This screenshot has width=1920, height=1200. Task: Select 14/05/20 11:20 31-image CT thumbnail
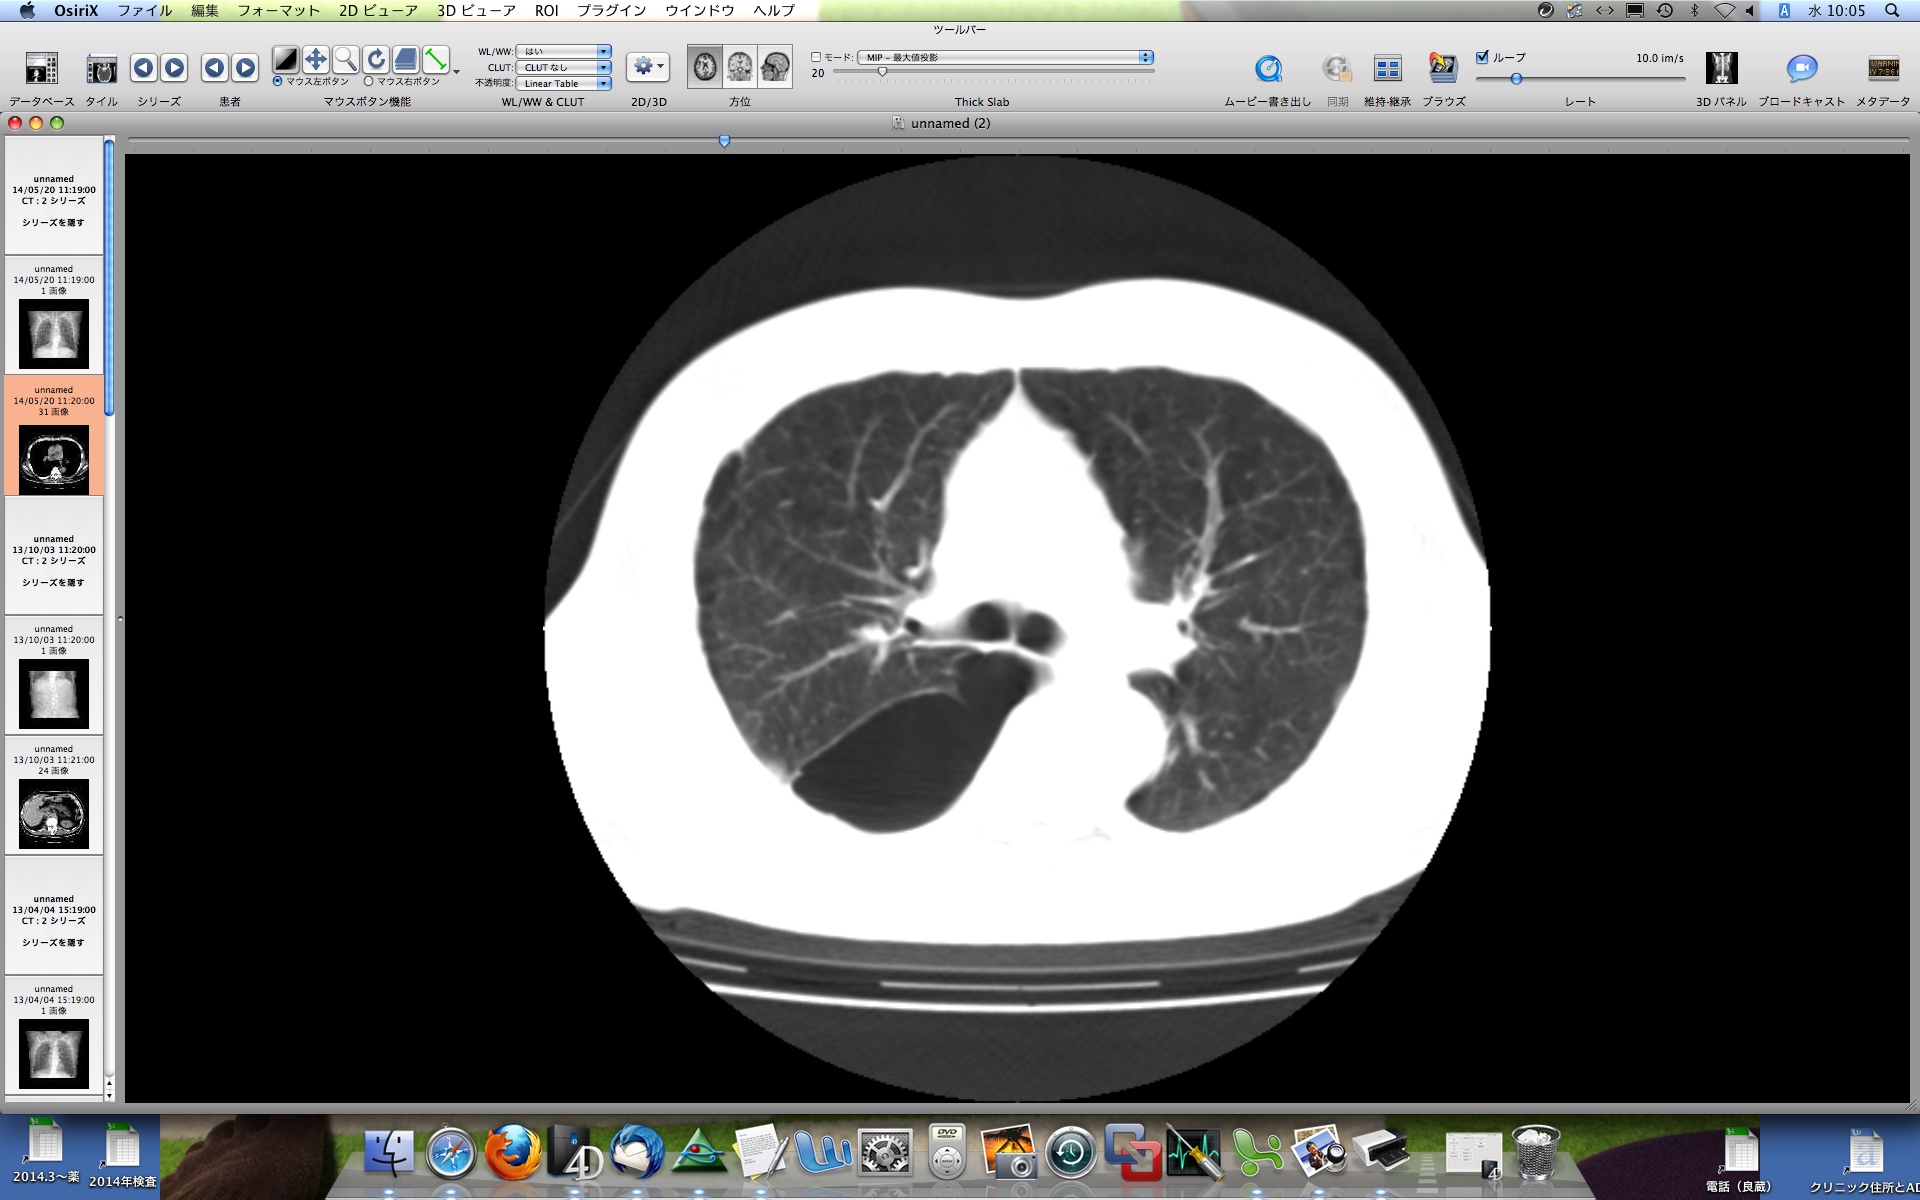[54, 459]
